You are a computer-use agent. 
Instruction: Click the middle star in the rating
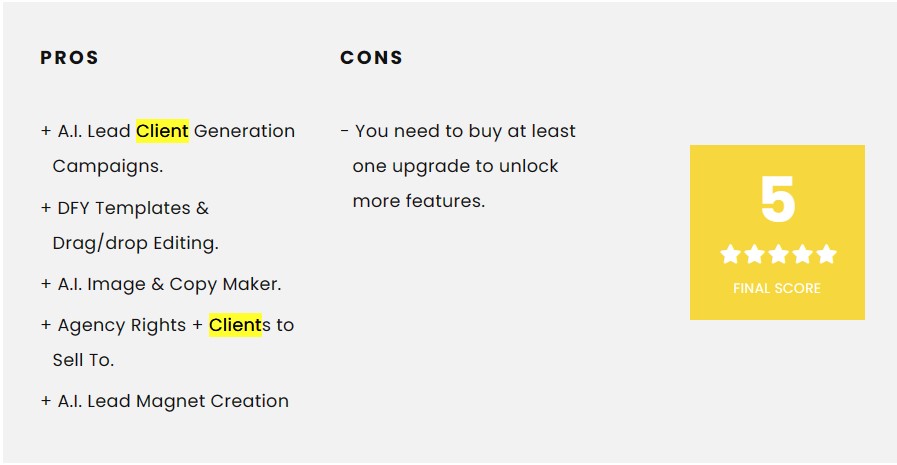778,254
